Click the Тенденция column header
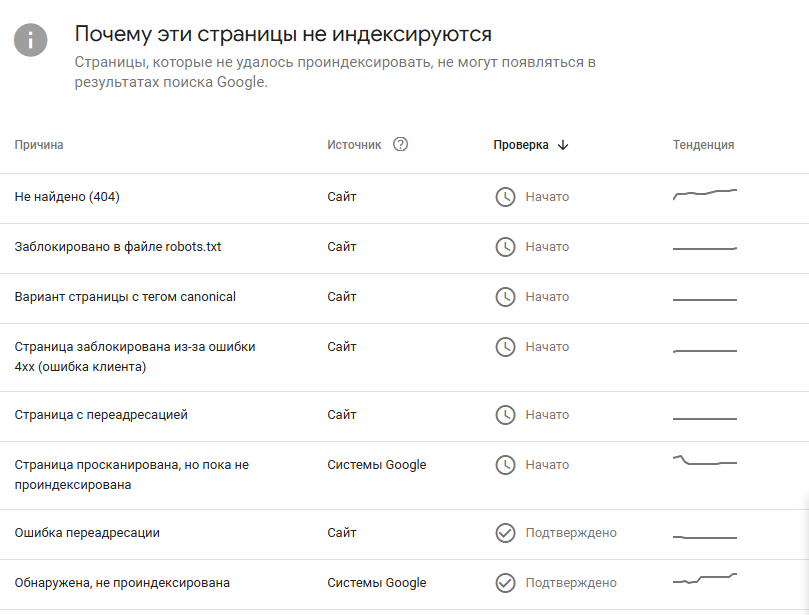Viewport: 809px width, 615px height. click(x=703, y=145)
